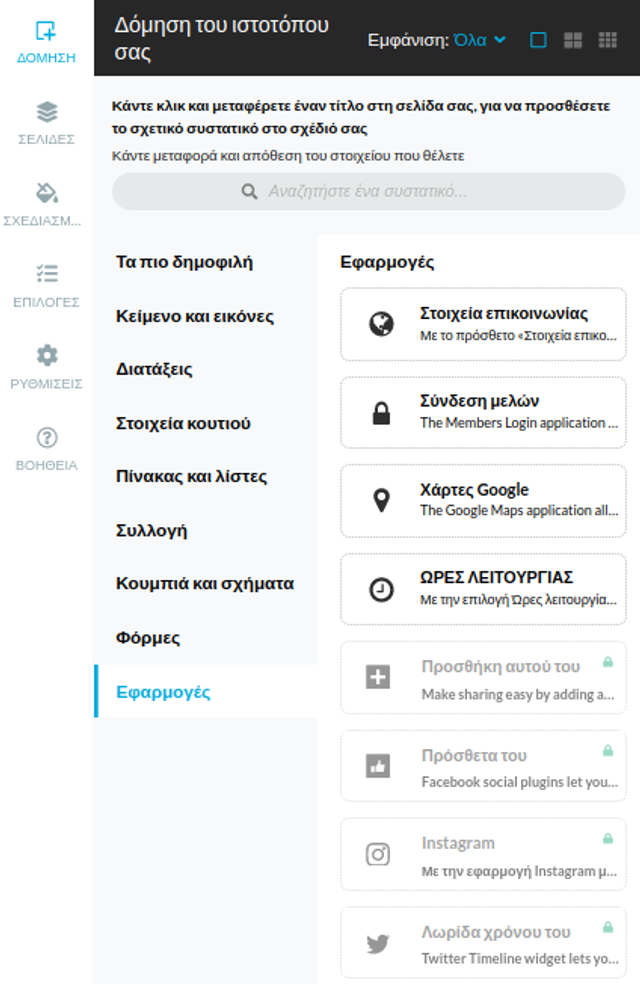Click the map pin icon of Χάρτες Google
This screenshot has height=984, width=640.
381,500
